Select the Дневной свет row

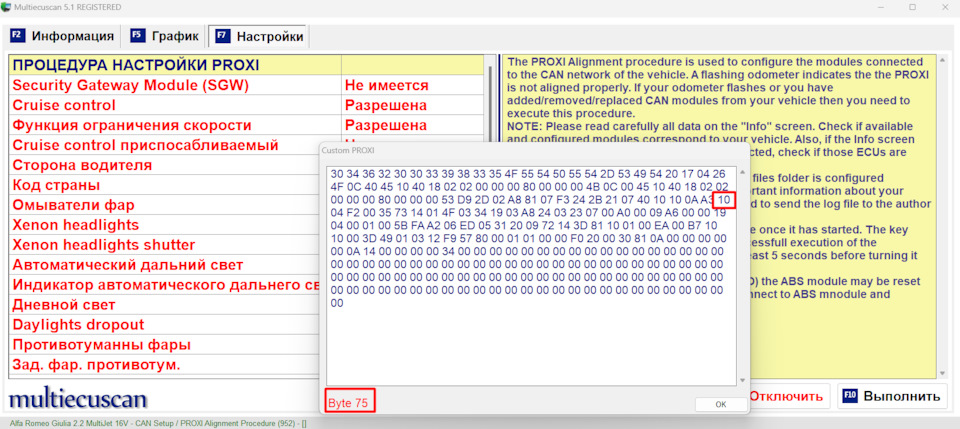(165, 305)
